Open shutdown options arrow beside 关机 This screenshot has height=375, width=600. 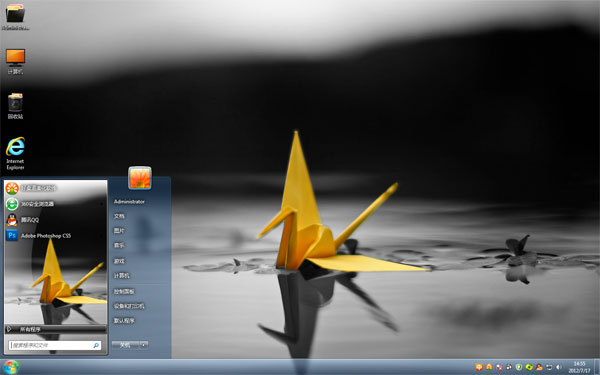(x=144, y=345)
